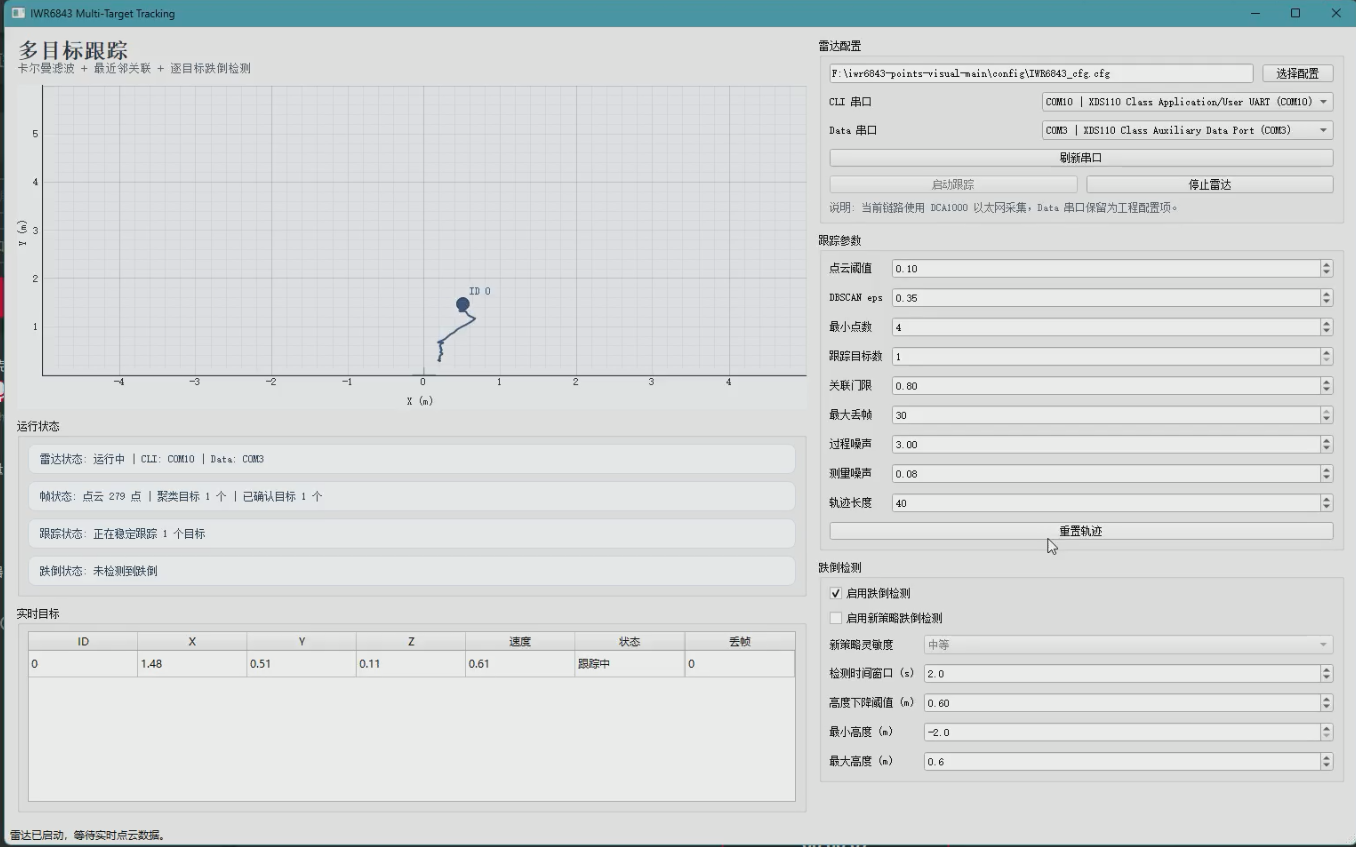Click the 最大丢帧 value field 30

[1105, 415]
